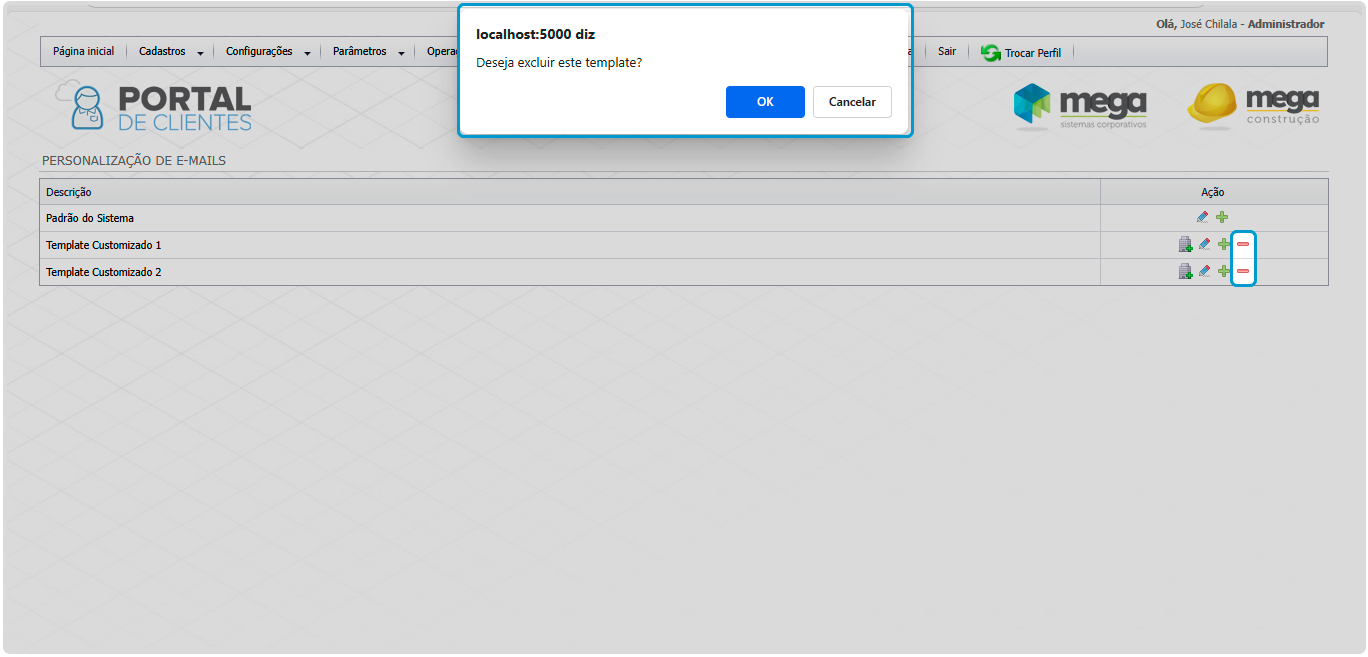
Task: Select the Template Customizado 2 row text
Action: [104, 272]
